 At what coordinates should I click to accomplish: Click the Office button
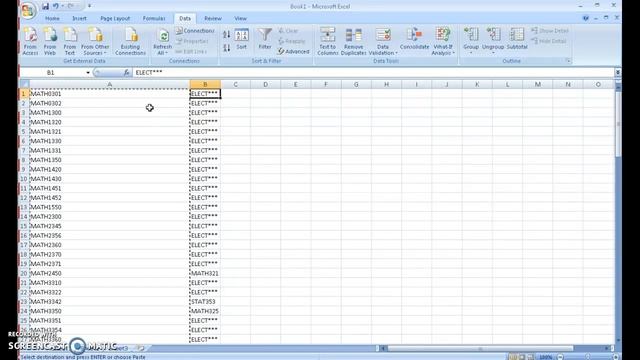coord(28,10)
